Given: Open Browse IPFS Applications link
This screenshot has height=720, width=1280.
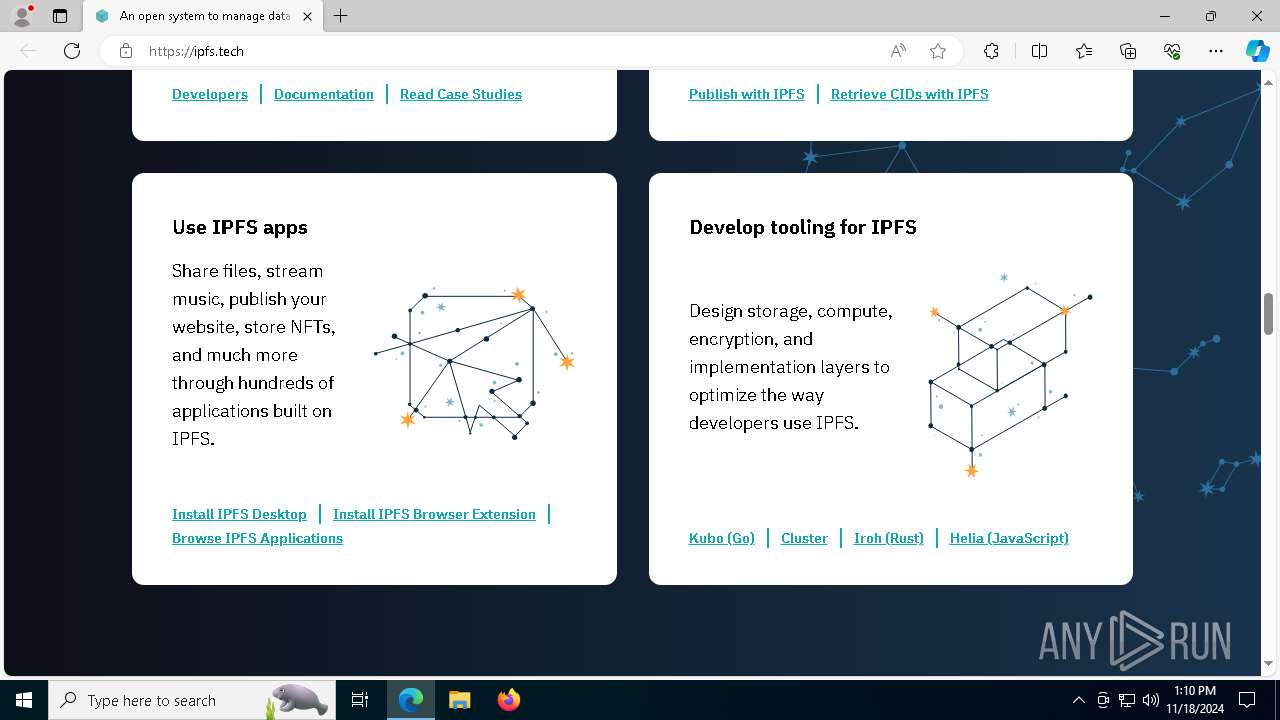Looking at the screenshot, I should (257, 538).
